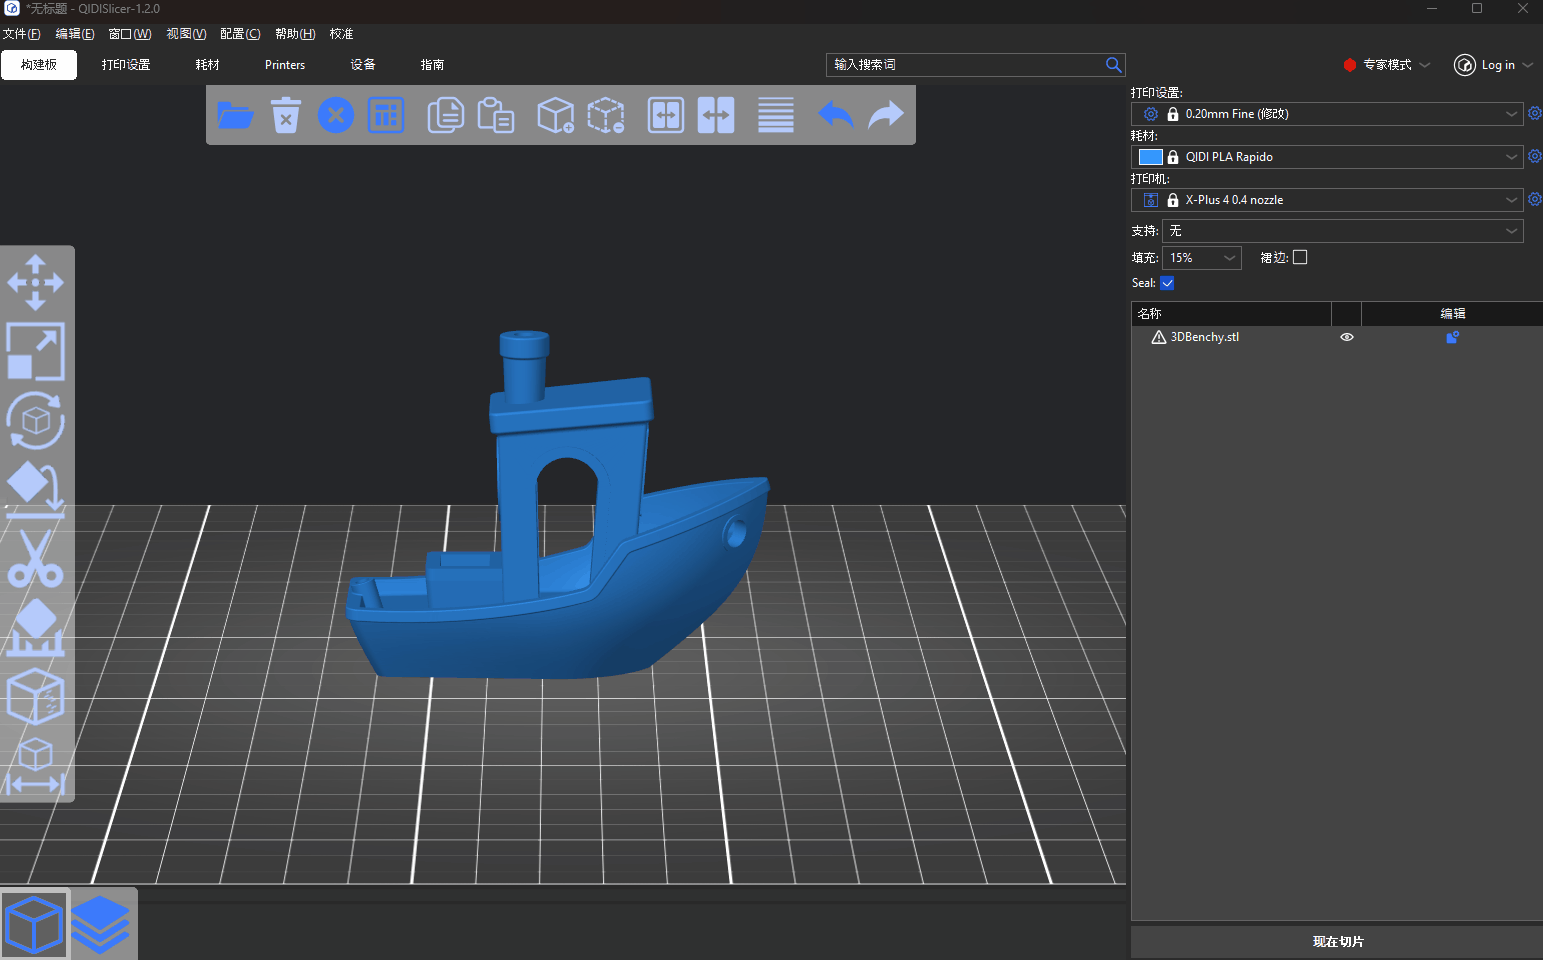
Task: Open the 0.20mm Fine print preset dropdown
Action: 1327,114
